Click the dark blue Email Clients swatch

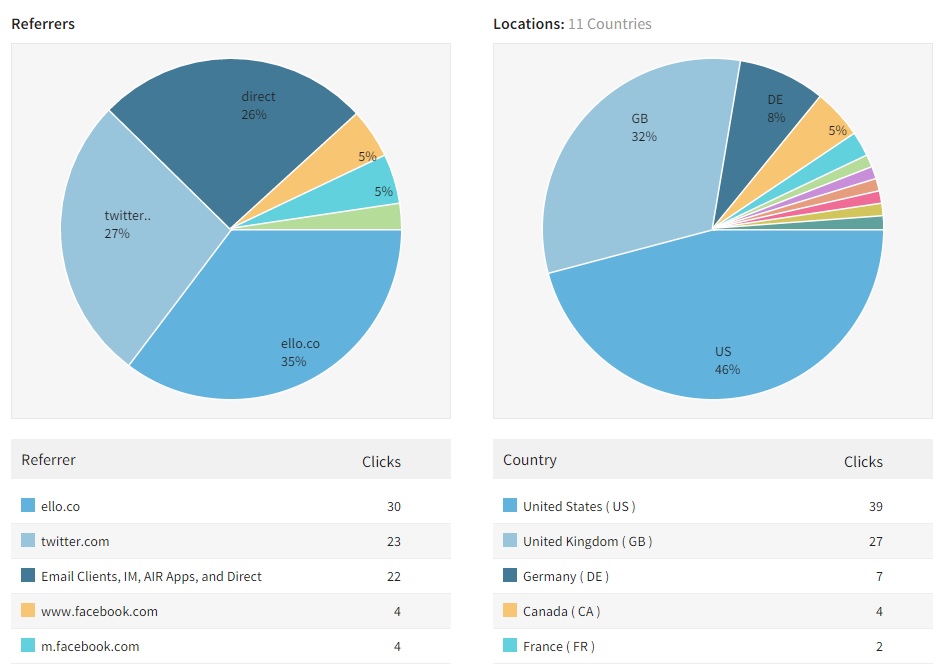(x=28, y=575)
